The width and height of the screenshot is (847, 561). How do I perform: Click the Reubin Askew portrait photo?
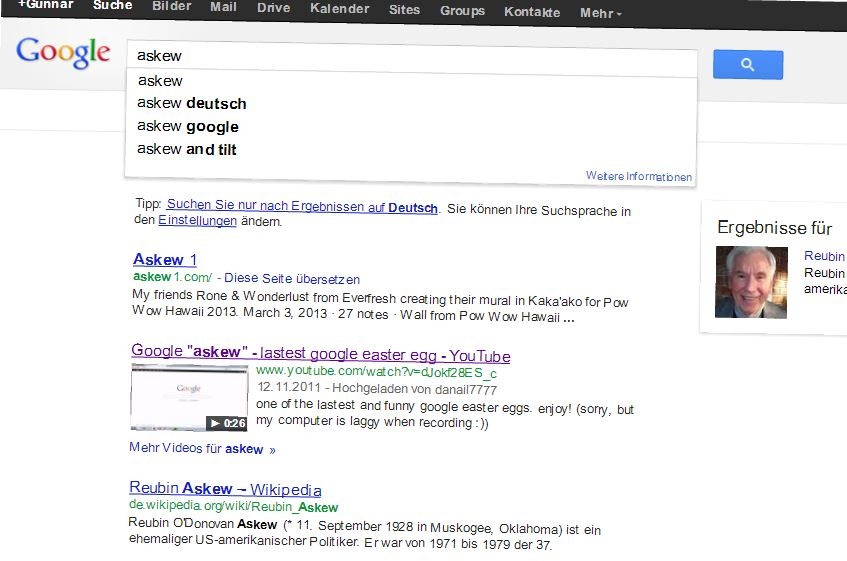[751, 282]
